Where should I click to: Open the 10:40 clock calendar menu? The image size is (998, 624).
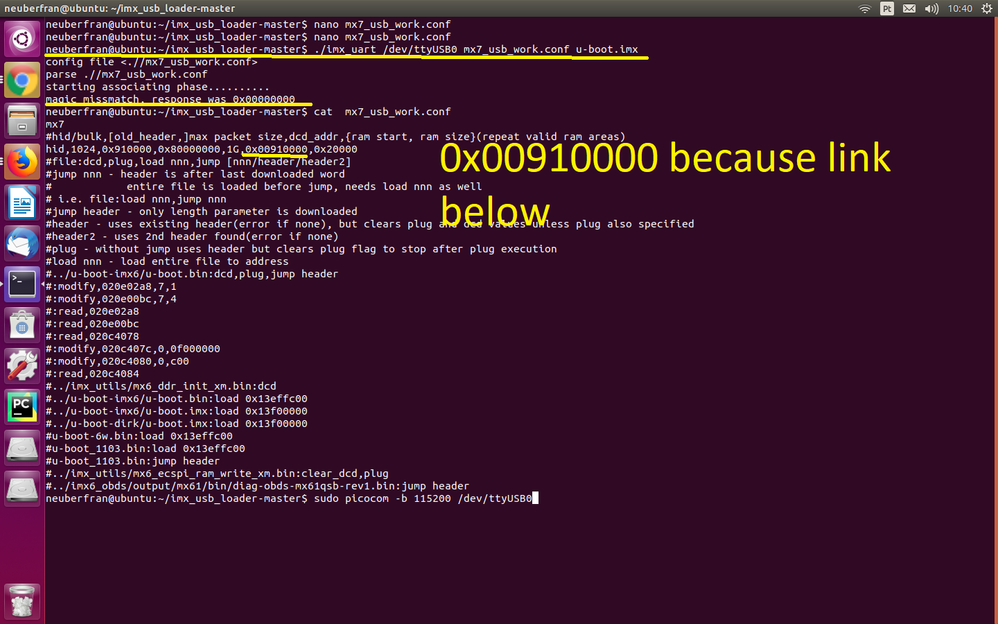(959, 8)
